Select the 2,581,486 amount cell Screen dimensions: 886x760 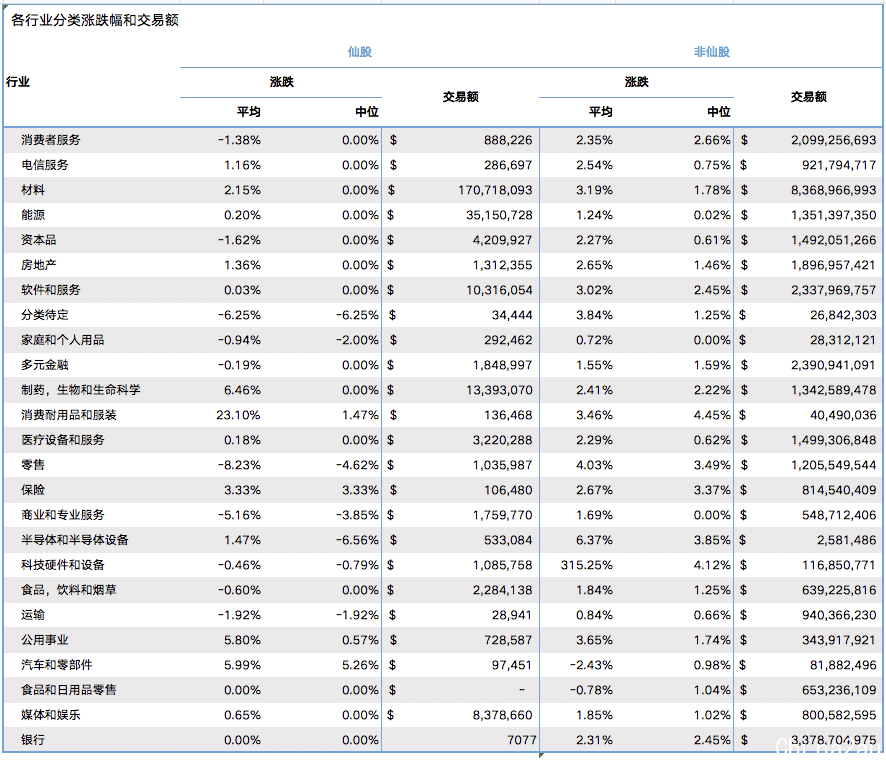[846, 540]
